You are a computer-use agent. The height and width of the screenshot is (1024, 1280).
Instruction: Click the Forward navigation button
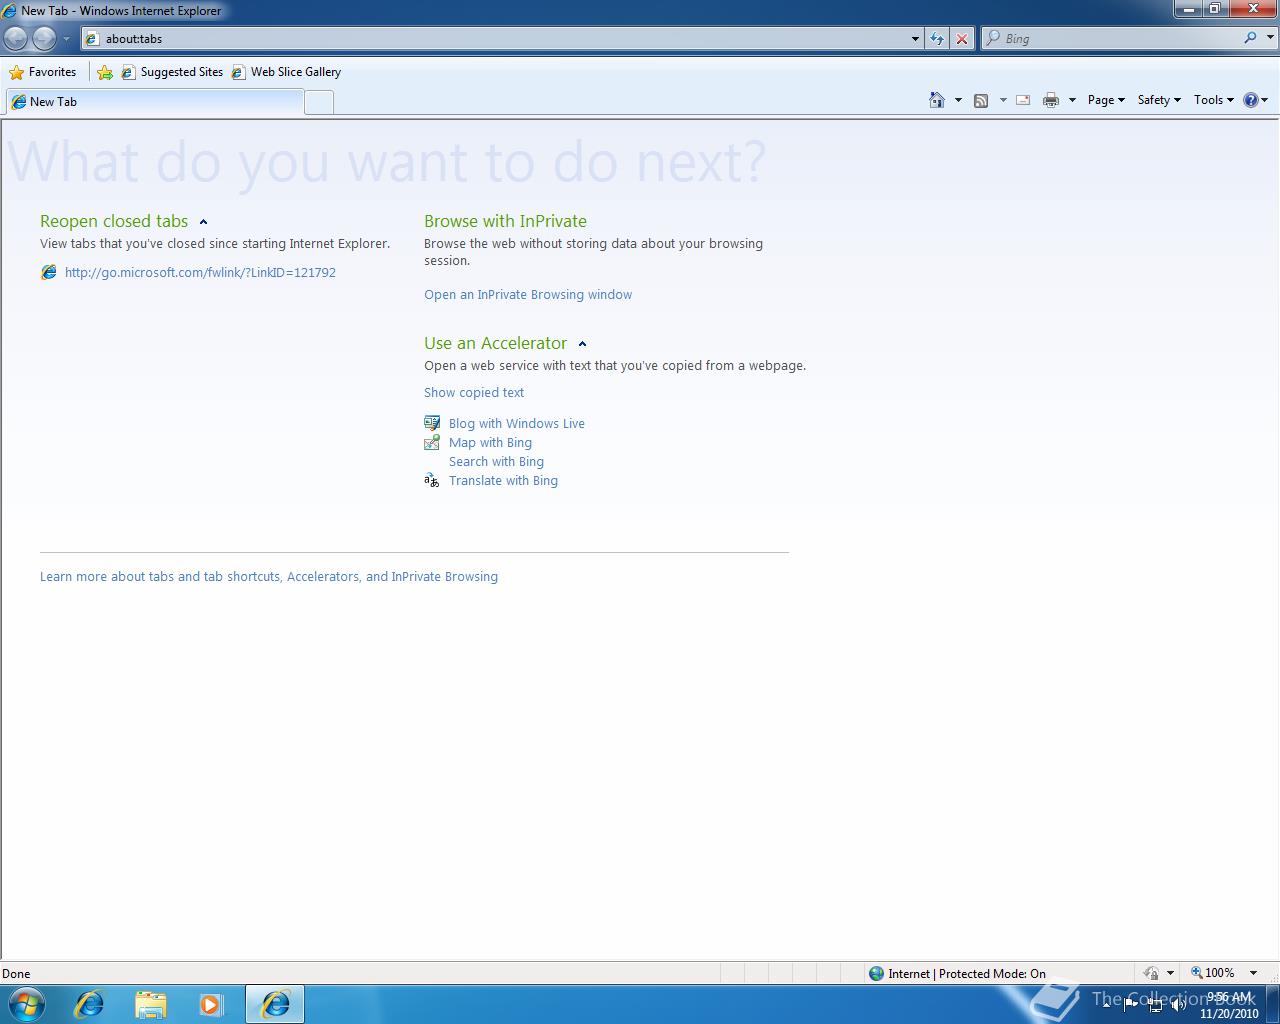tap(44, 38)
